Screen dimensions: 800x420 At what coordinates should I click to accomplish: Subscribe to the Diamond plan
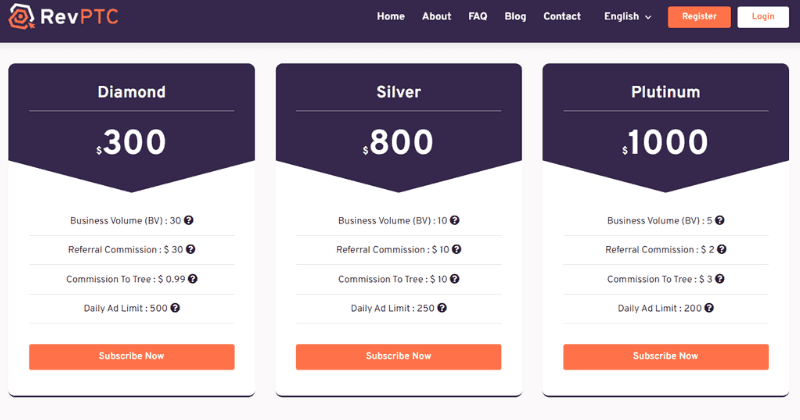pyautogui.click(x=132, y=357)
